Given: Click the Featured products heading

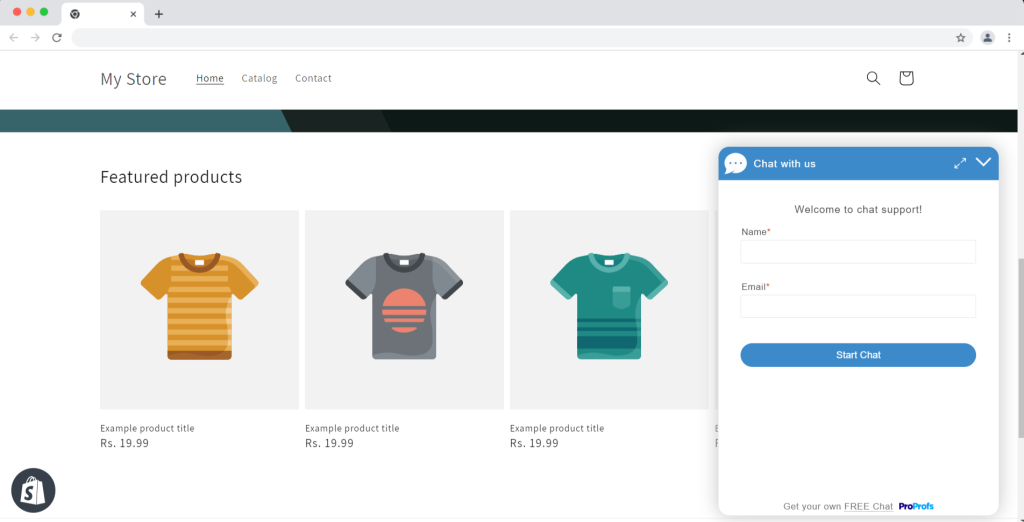Looking at the screenshot, I should click(x=171, y=177).
